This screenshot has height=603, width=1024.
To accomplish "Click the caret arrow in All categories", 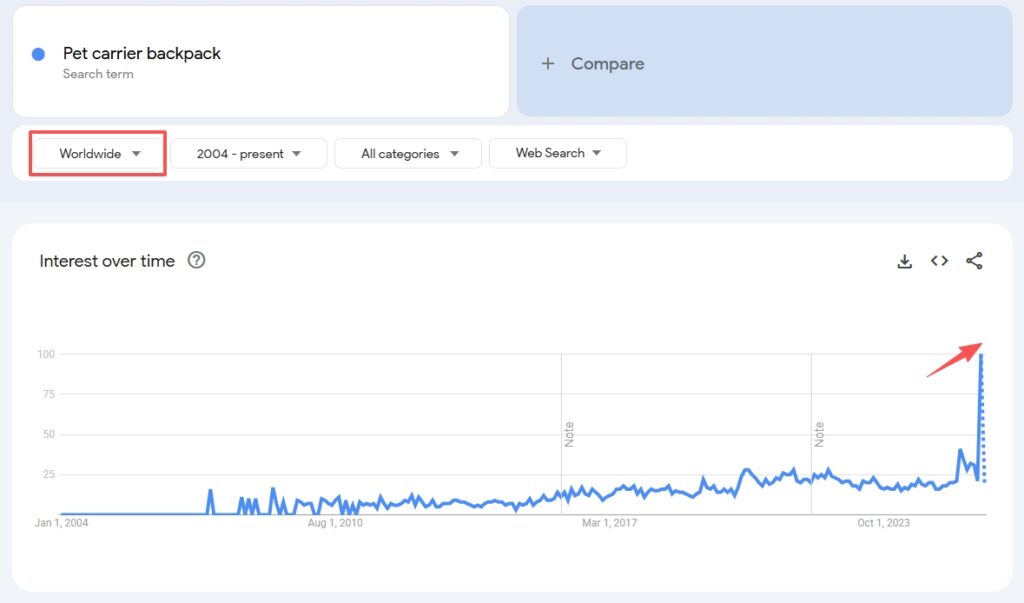I will 454,154.
